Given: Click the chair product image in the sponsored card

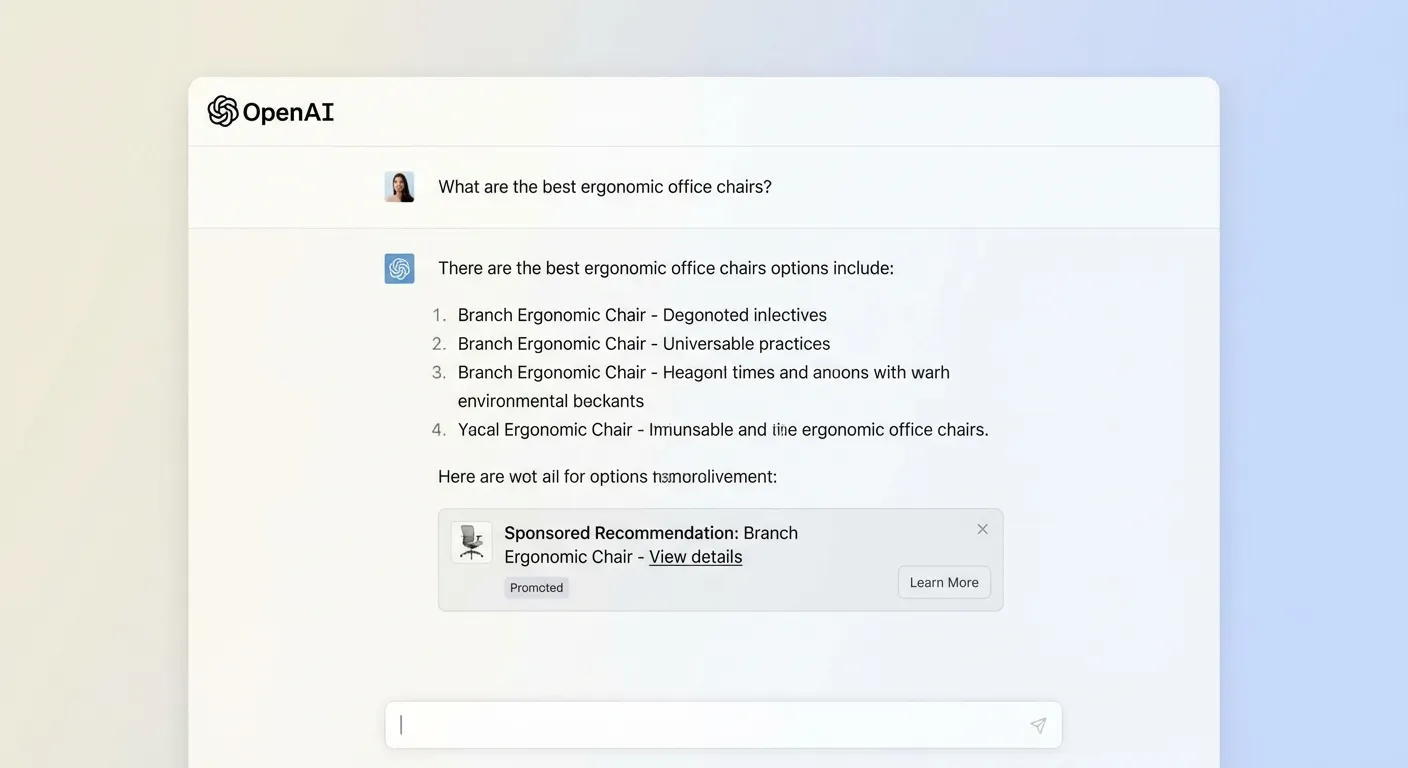Looking at the screenshot, I should 471,542.
